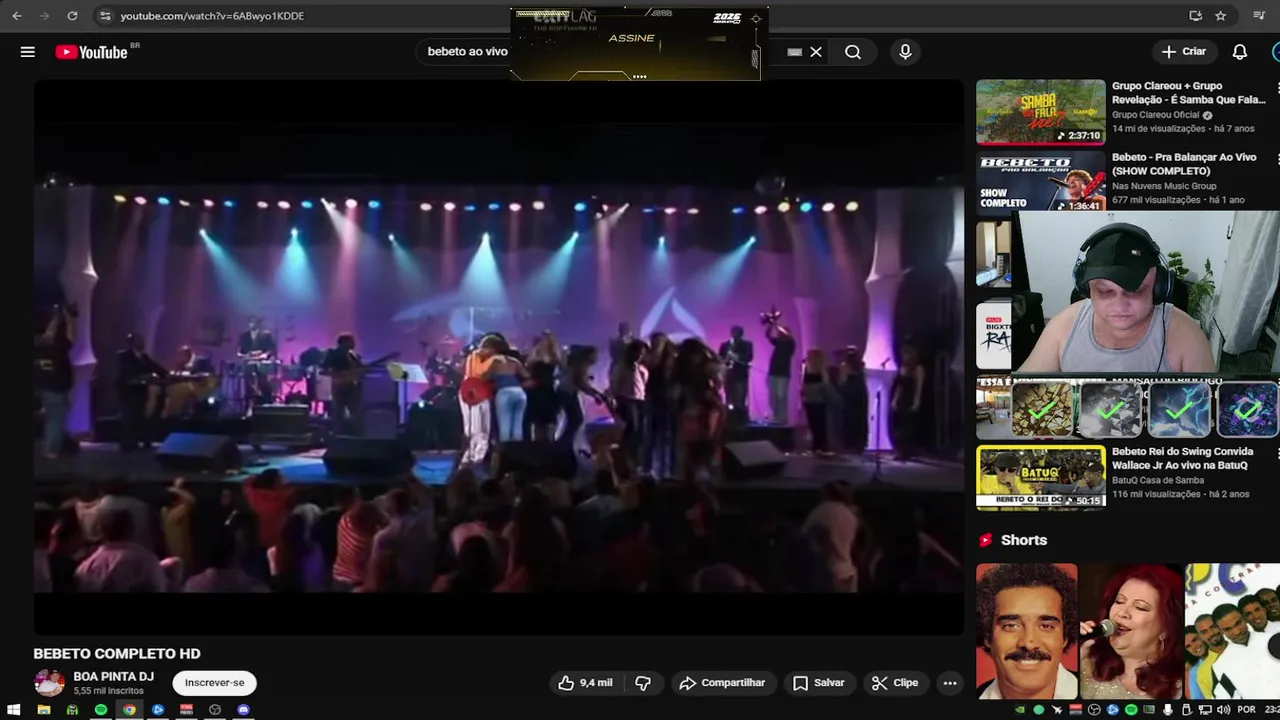Screen dimensions: 1280x720
Task: Open the volume control in tray
Action: [1223, 710]
